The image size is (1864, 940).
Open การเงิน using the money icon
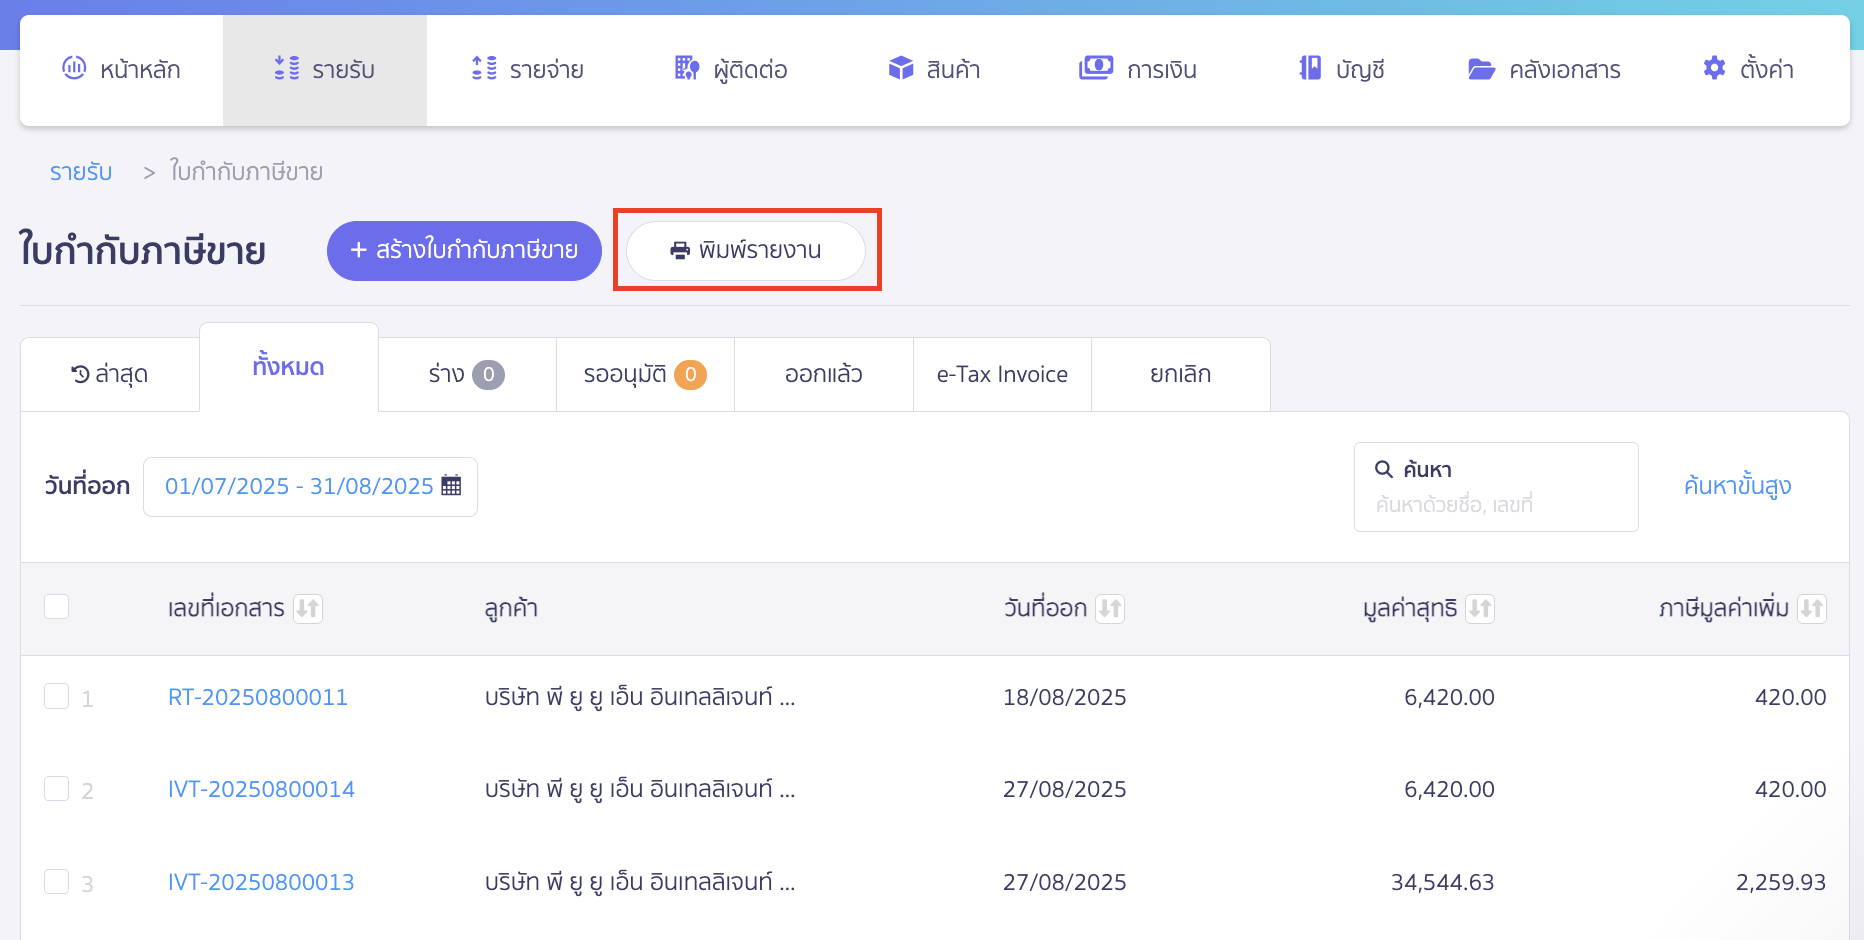tap(1094, 68)
